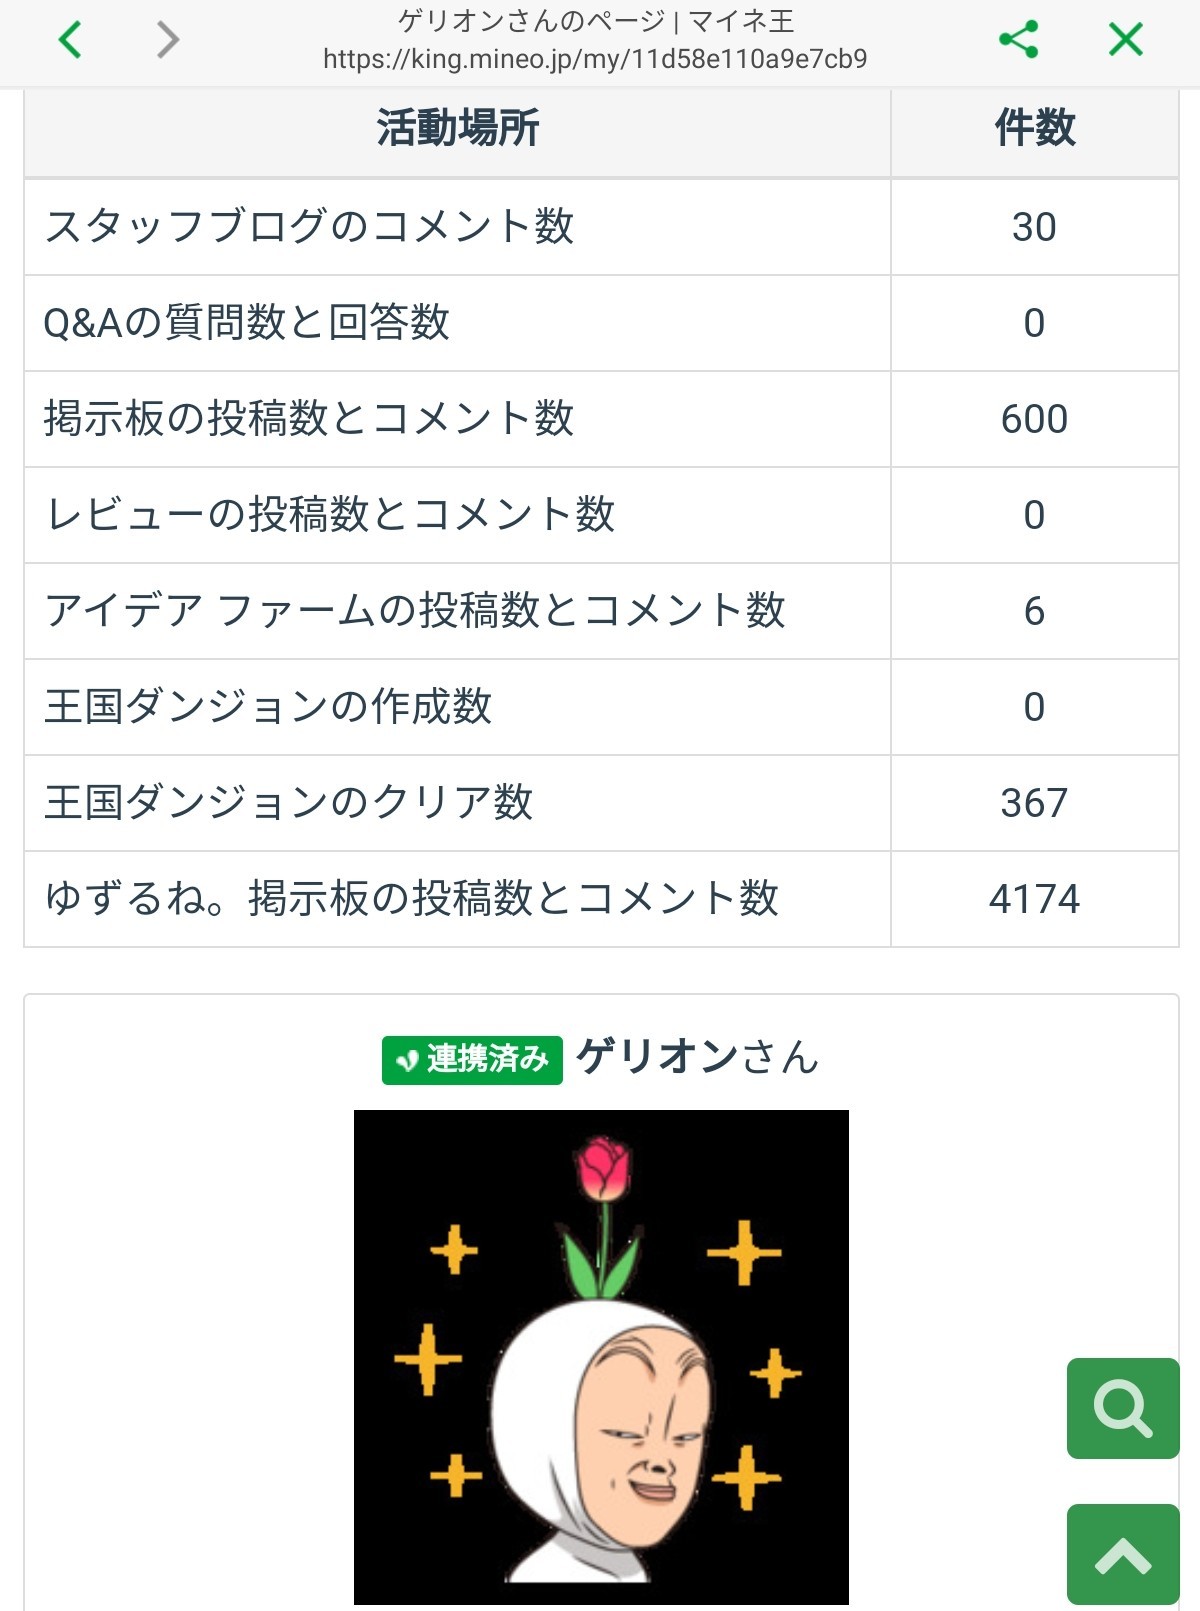Close the in-app browser page
The height and width of the screenshot is (1611, 1200).
point(1125,40)
